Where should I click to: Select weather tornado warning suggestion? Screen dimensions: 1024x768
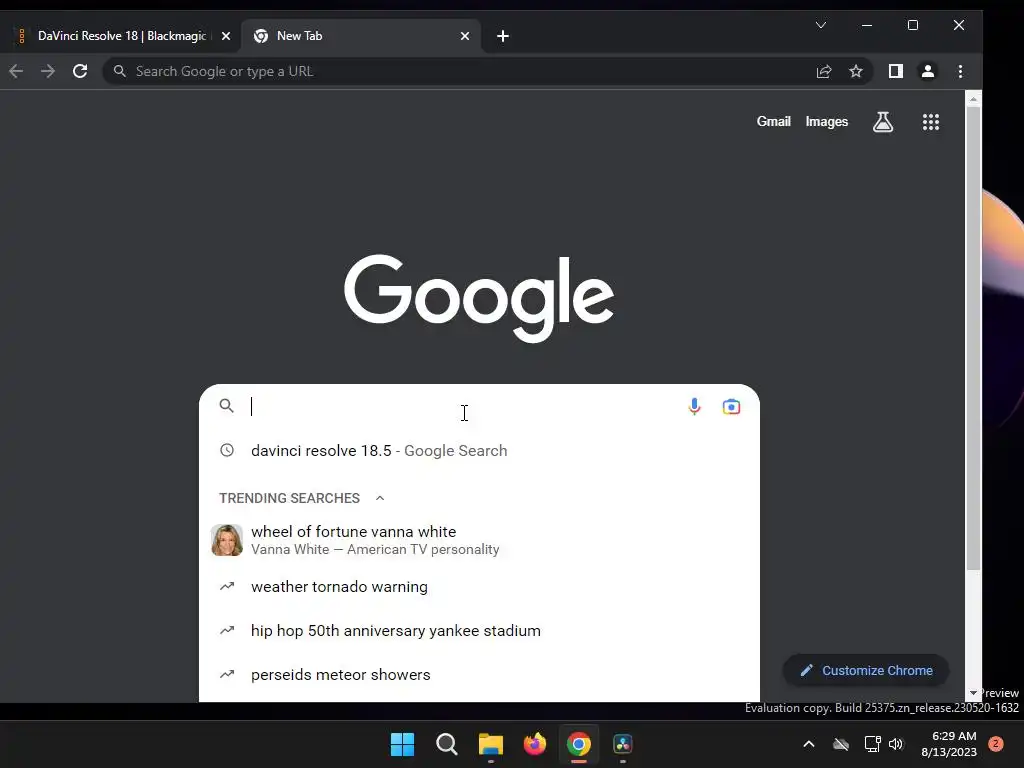(480, 586)
